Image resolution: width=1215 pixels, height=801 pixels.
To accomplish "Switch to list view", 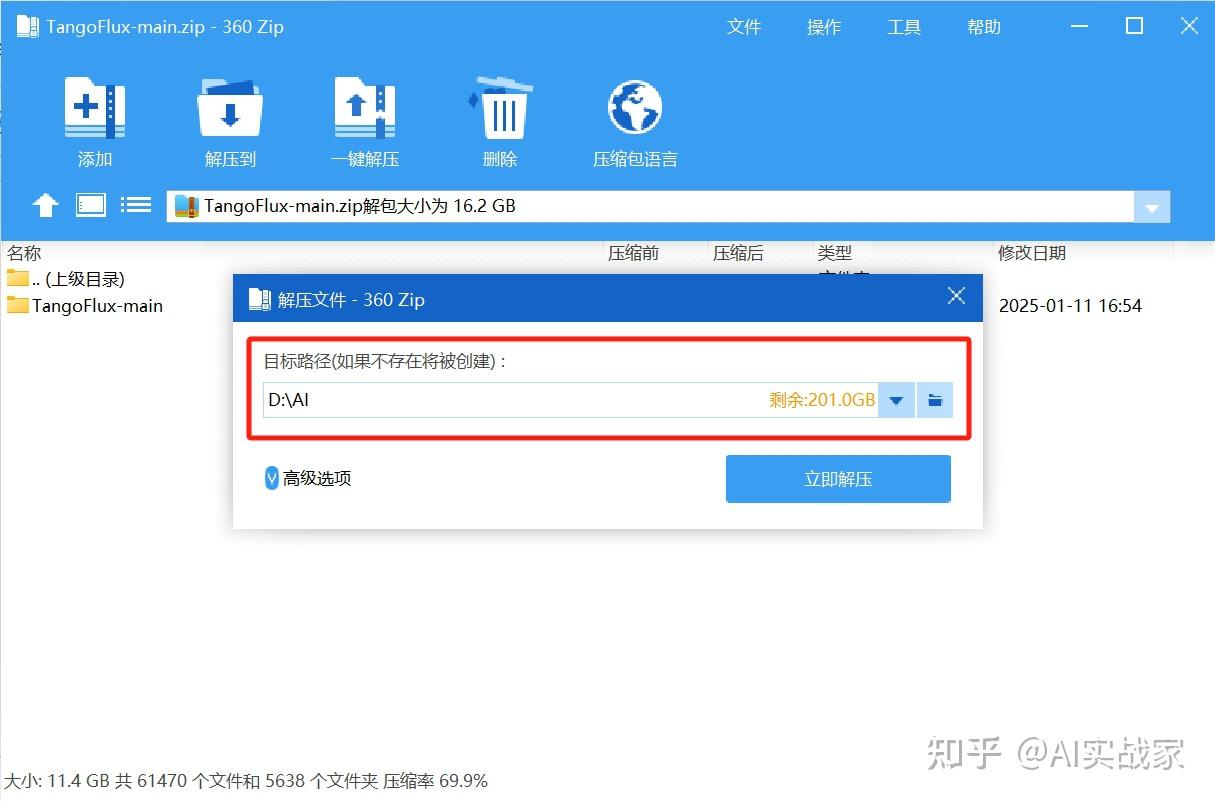I will (x=136, y=204).
